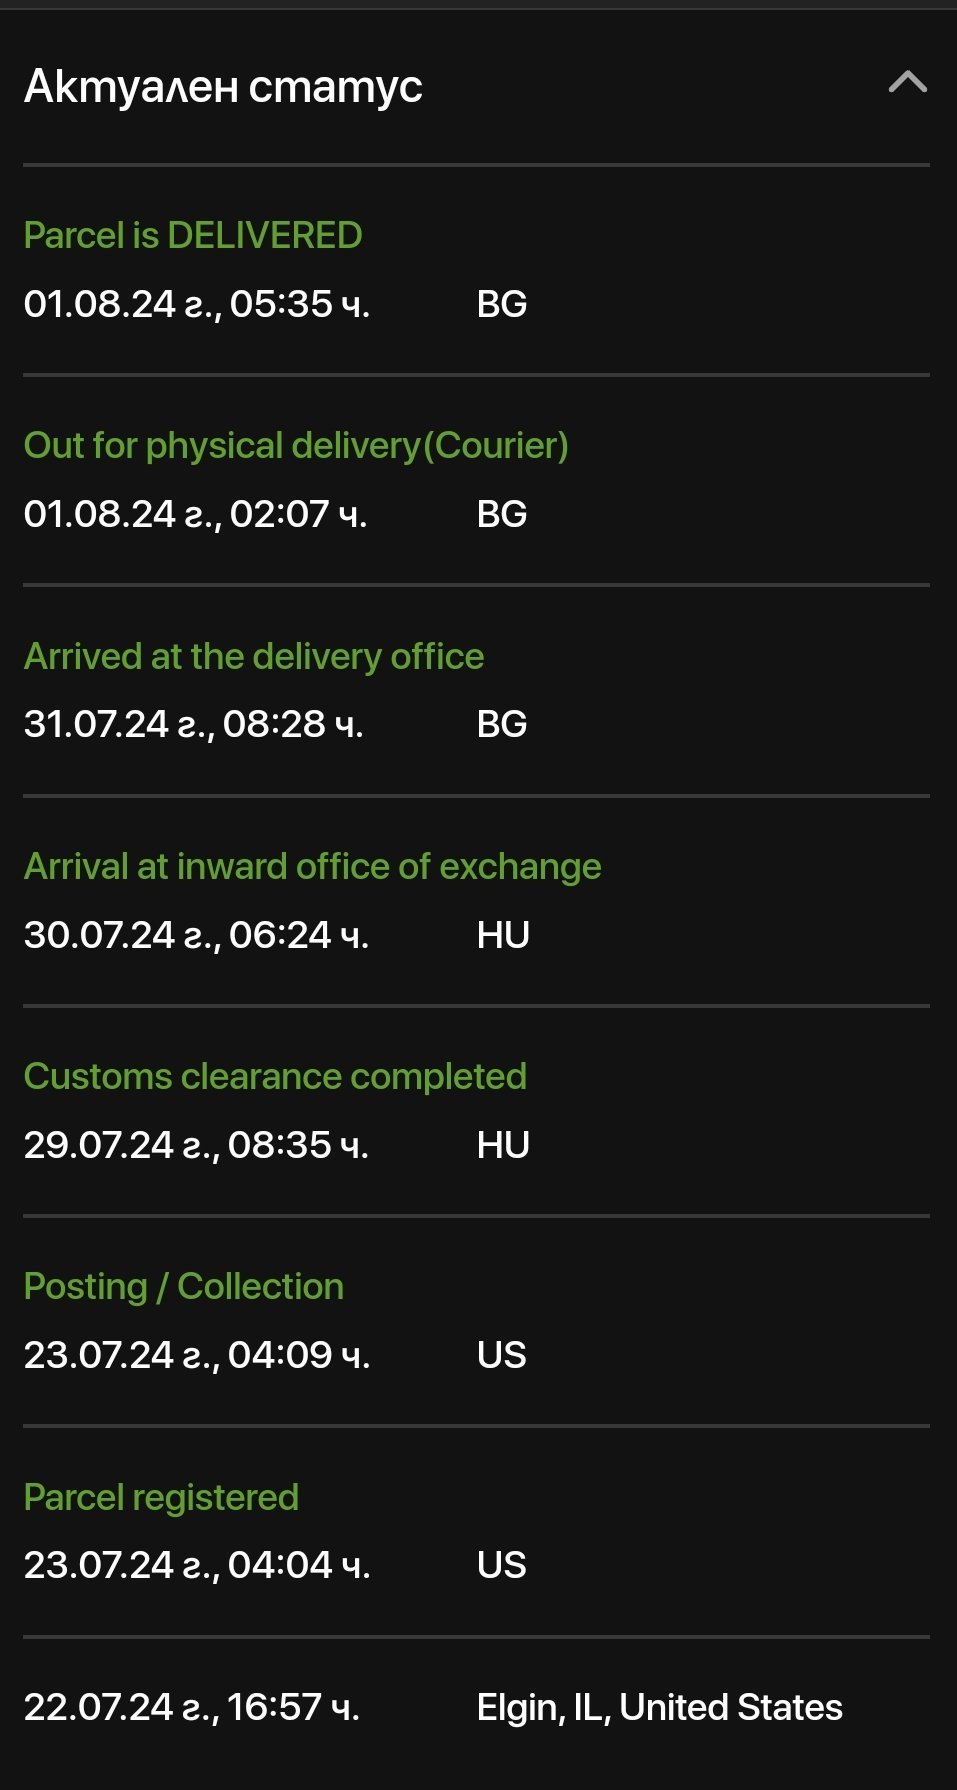Open Arrival at inward office of exchange
The width and height of the screenshot is (957, 1790).
[312, 867]
